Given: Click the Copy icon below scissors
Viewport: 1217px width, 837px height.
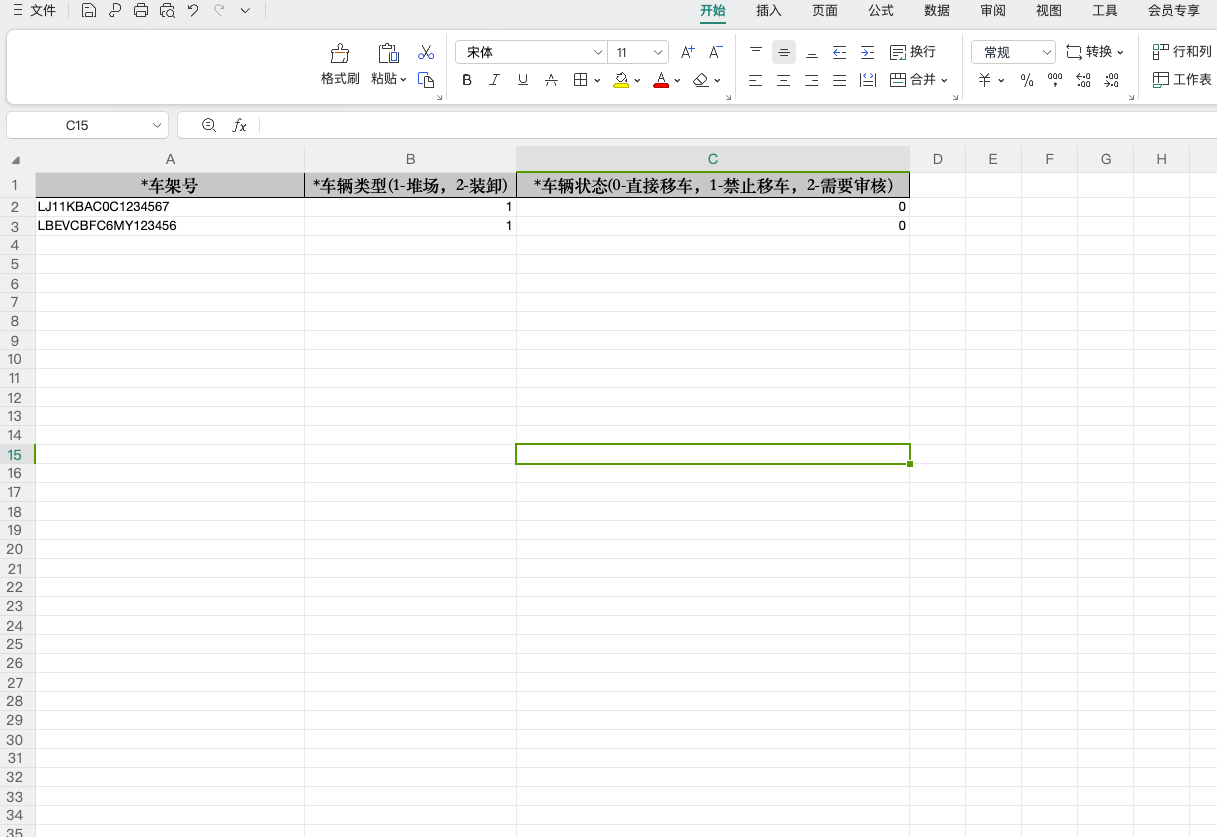Looking at the screenshot, I should [x=426, y=80].
